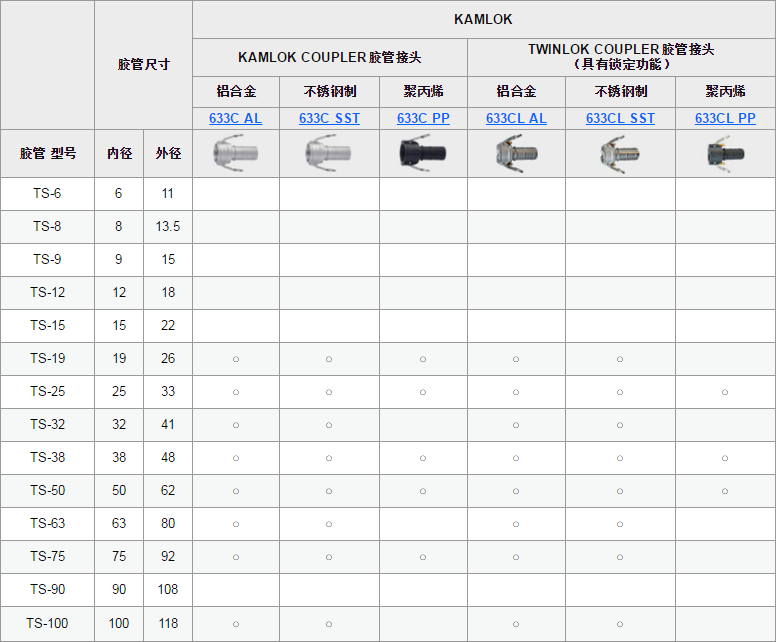This screenshot has height=642, width=776.
Task: Open the 633CL SST link
Action: (x=620, y=118)
